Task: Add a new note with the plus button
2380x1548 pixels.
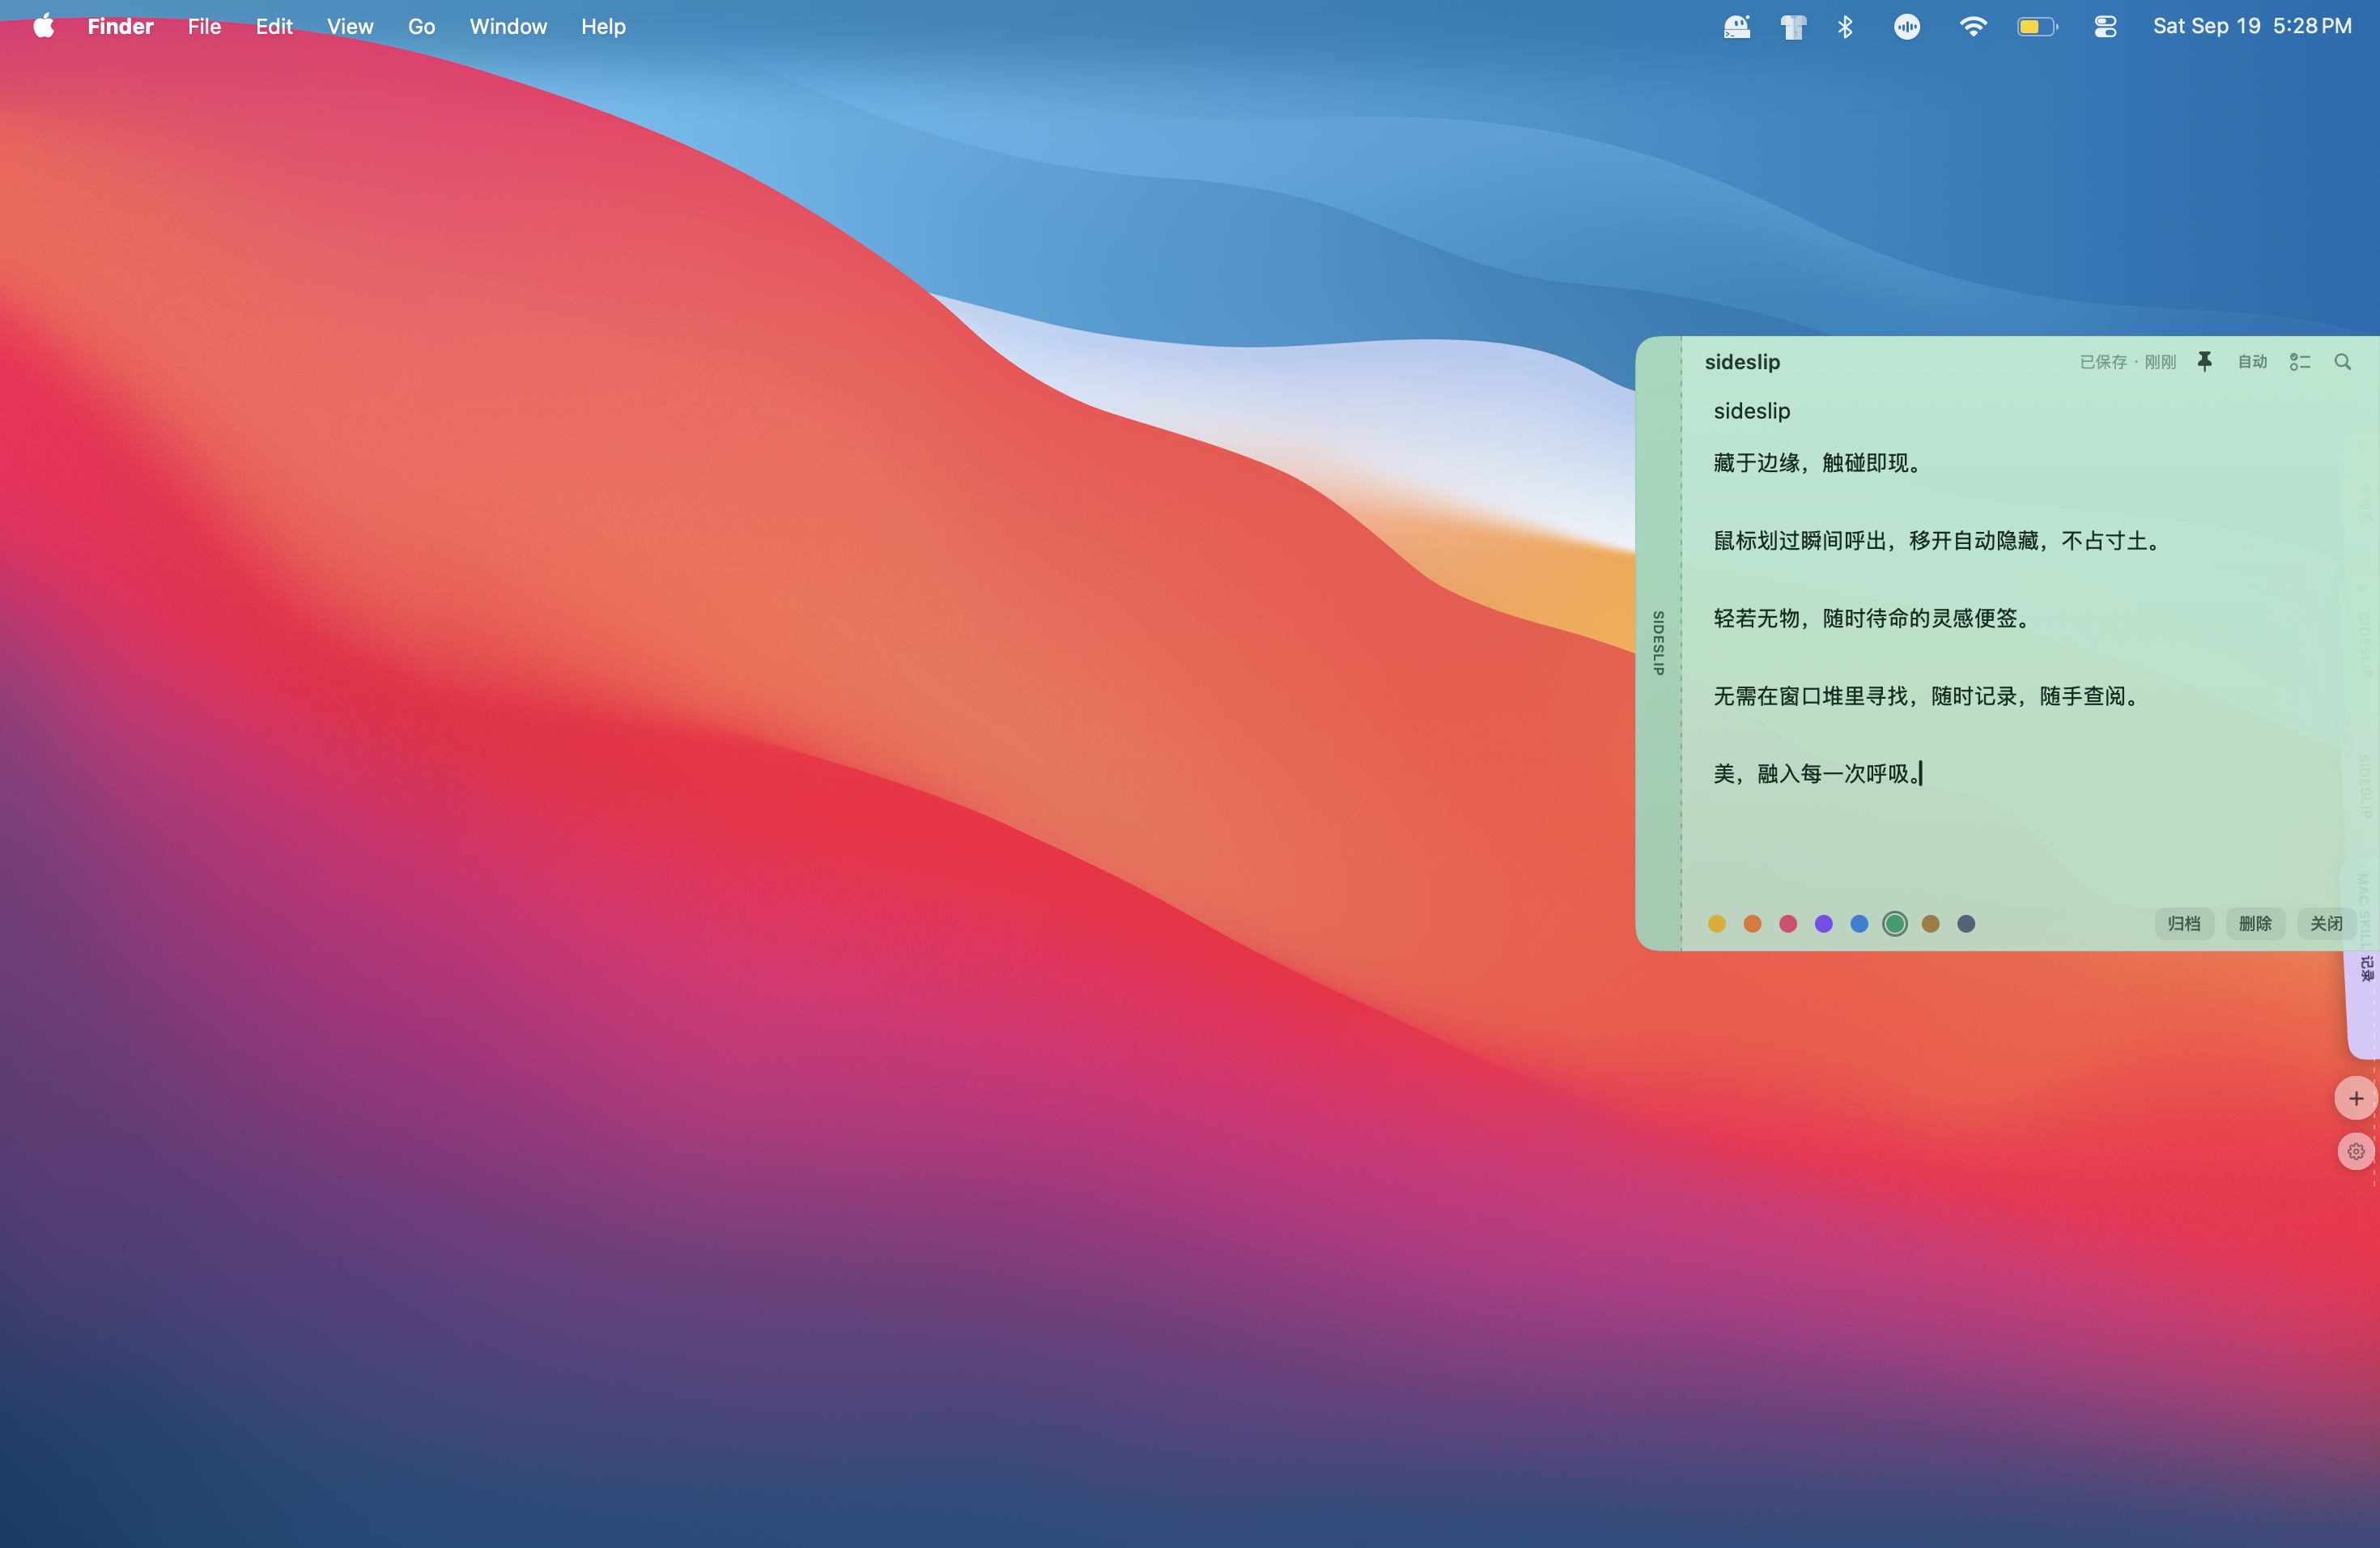Action: (2355, 1098)
